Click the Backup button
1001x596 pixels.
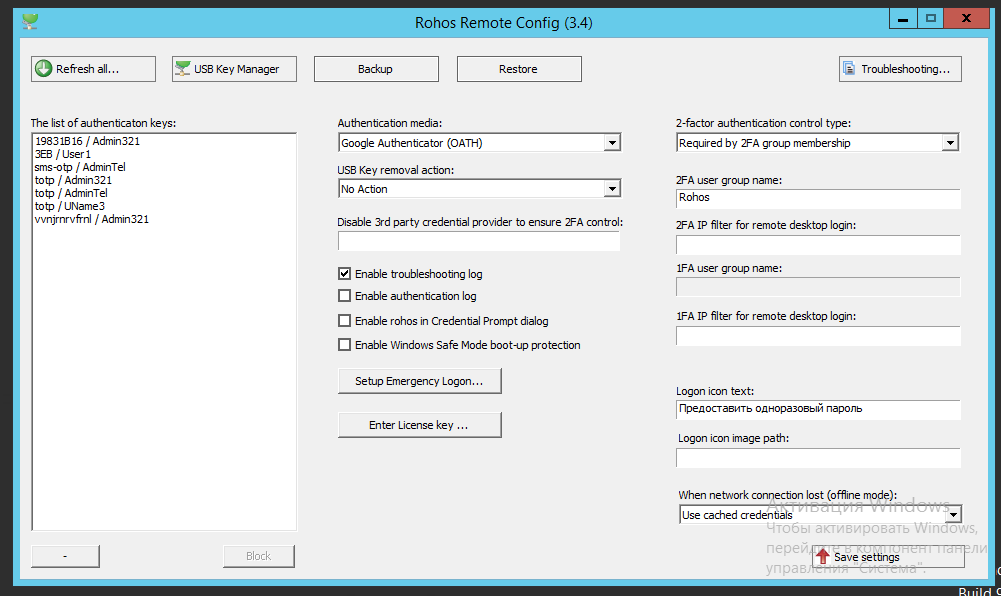point(376,69)
